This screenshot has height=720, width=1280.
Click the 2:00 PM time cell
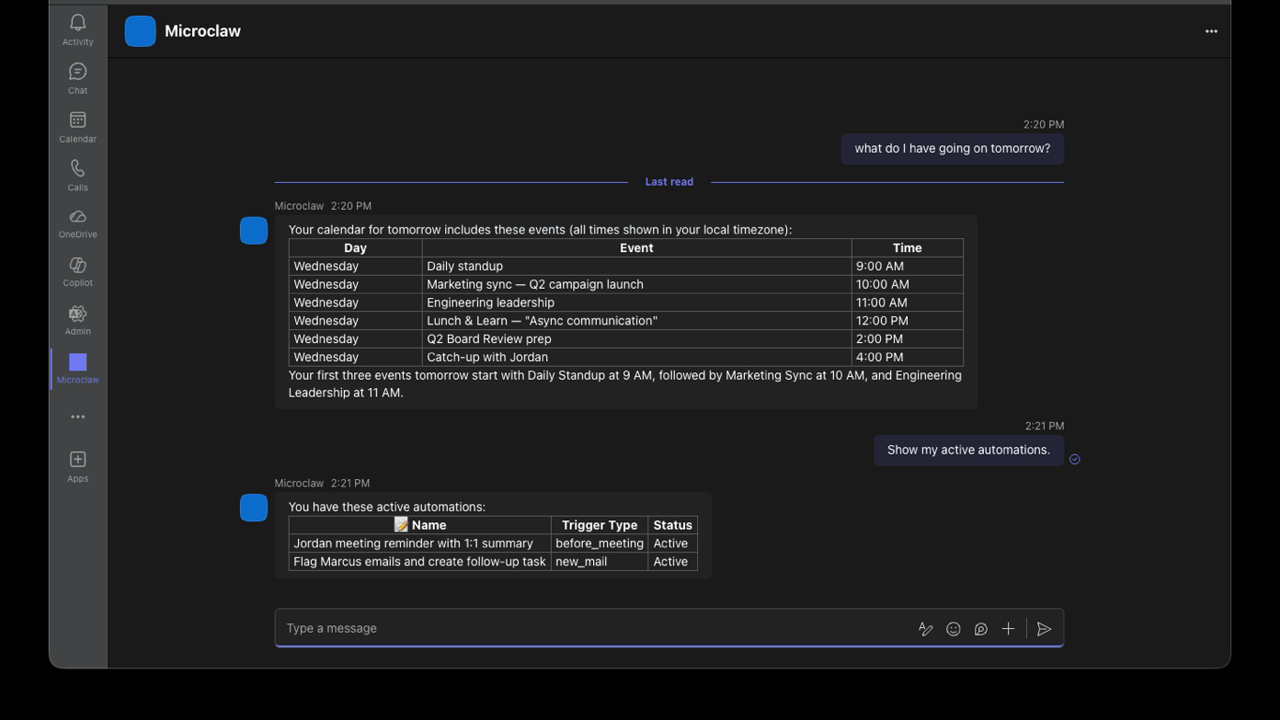point(907,339)
